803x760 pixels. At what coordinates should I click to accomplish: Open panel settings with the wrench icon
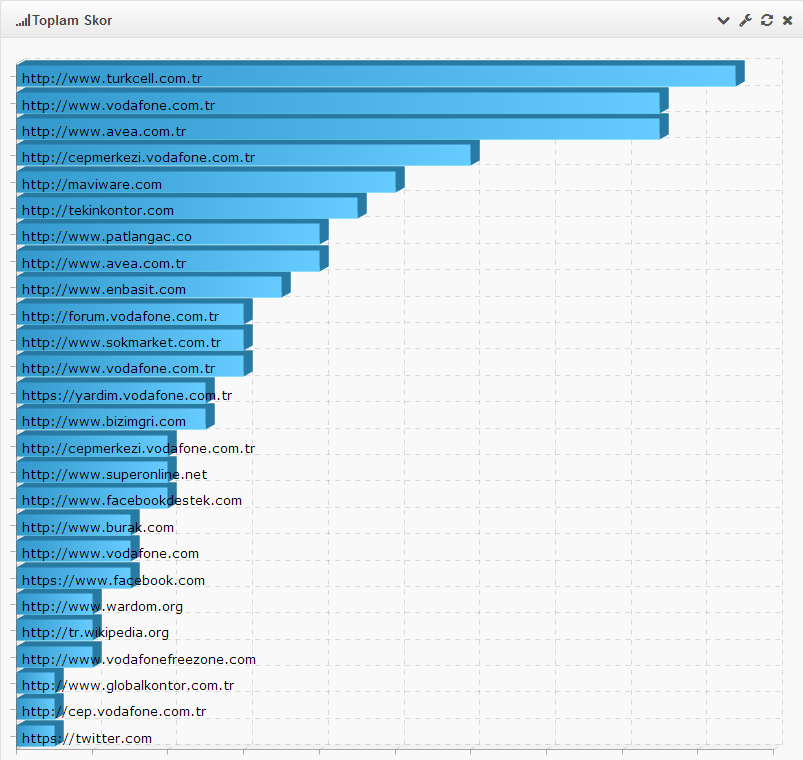(745, 20)
